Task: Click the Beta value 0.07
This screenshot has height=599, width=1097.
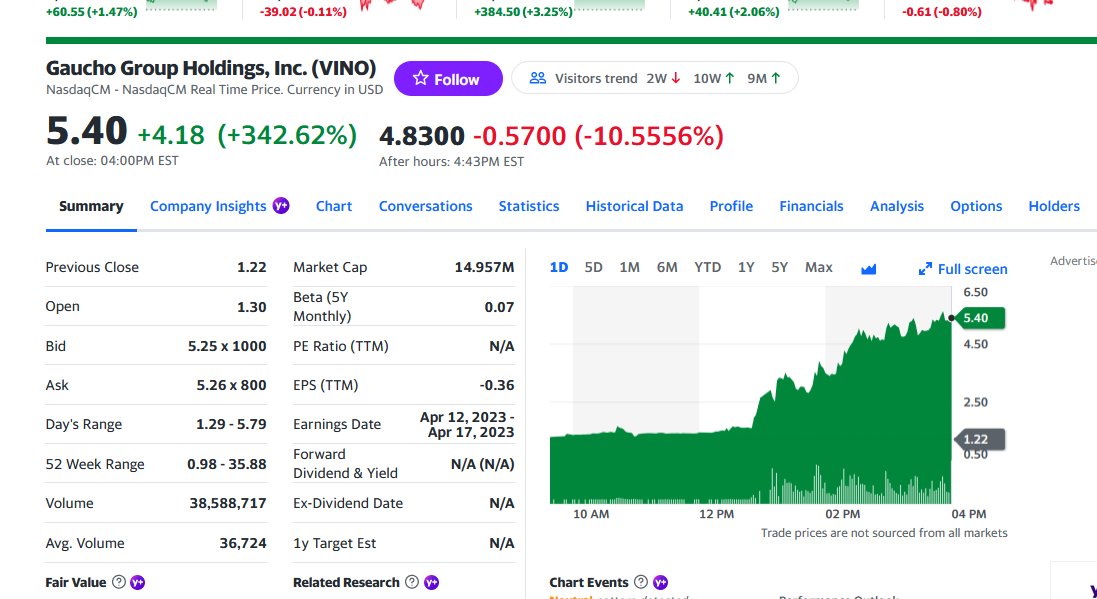Action: [x=500, y=307]
